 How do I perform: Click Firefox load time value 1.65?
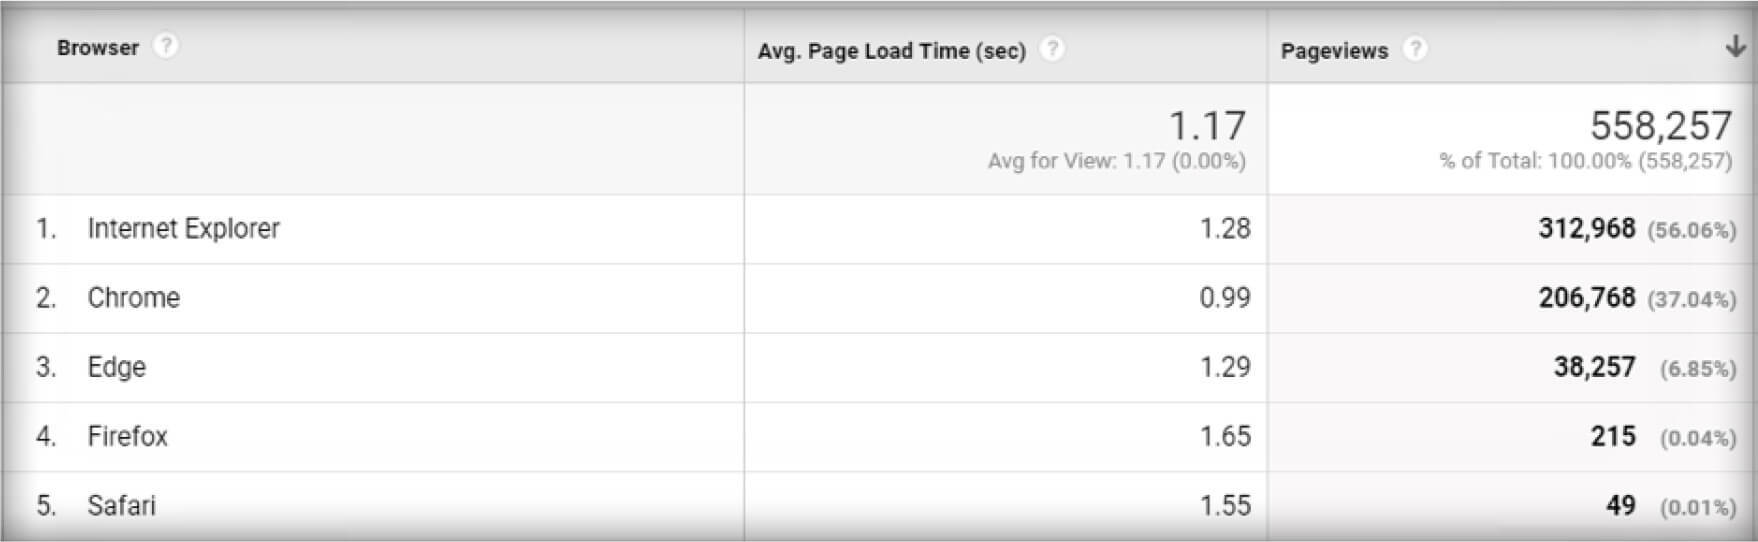click(x=1225, y=436)
